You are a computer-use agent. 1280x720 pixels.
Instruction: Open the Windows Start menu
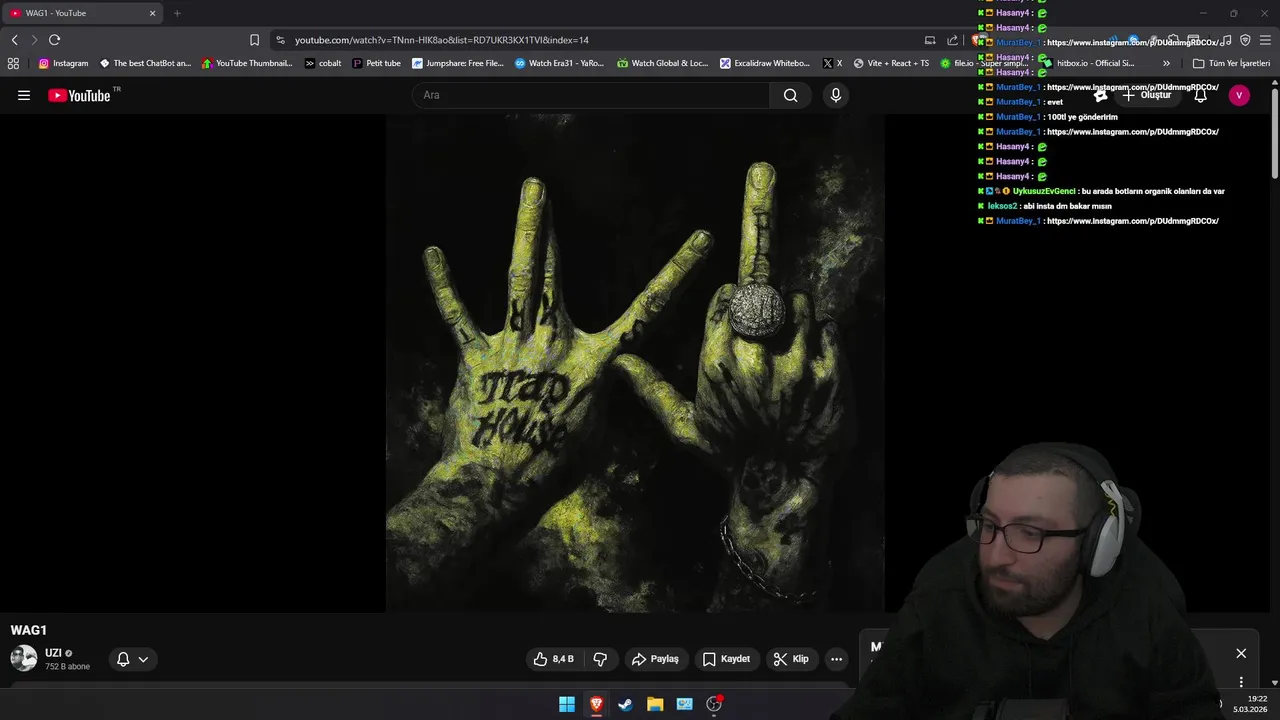[x=567, y=704]
